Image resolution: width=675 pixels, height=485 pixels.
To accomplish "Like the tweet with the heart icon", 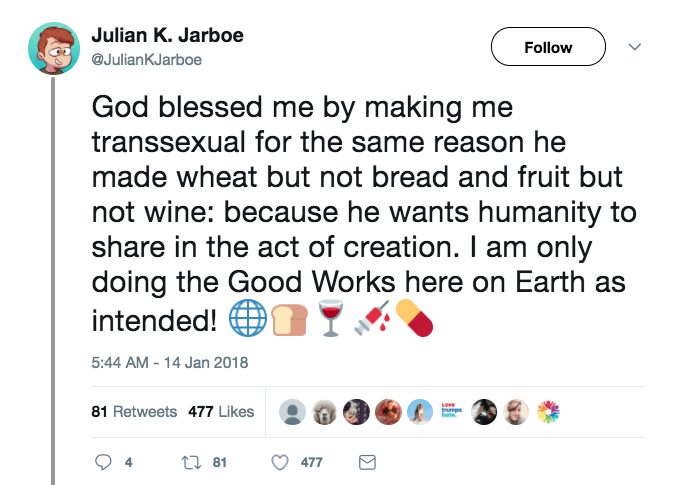I will pyautogui.click(x=281, y=462).
